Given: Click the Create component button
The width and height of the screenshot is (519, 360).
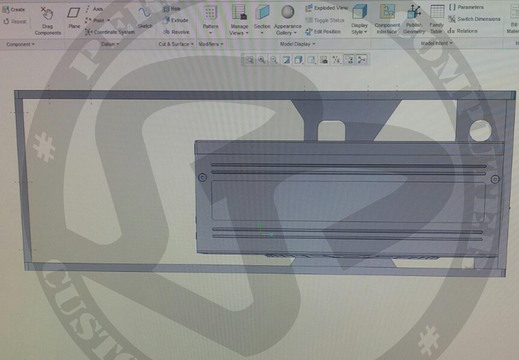Looking at the screenshot, I should coord(14,9).
